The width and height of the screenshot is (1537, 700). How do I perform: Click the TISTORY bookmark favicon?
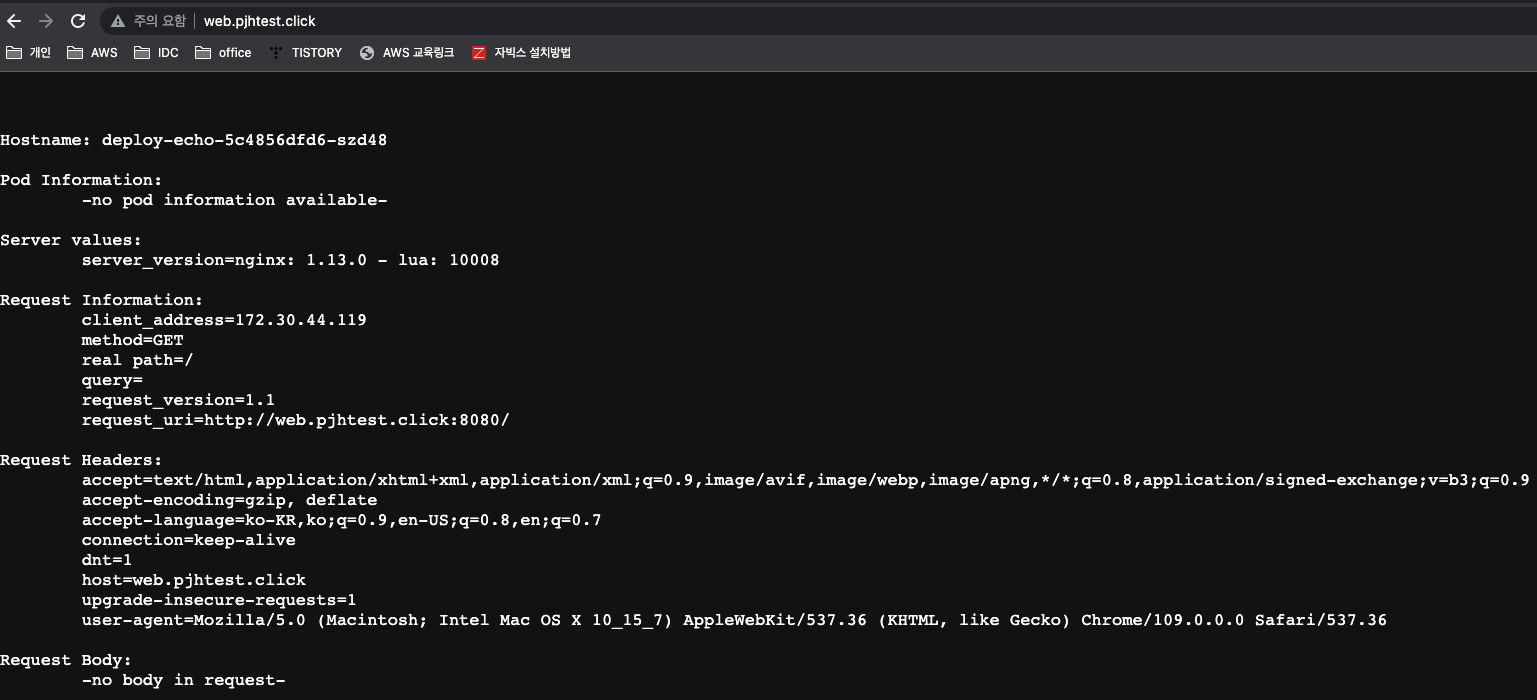pyautogui.click(x=276, y=53)
